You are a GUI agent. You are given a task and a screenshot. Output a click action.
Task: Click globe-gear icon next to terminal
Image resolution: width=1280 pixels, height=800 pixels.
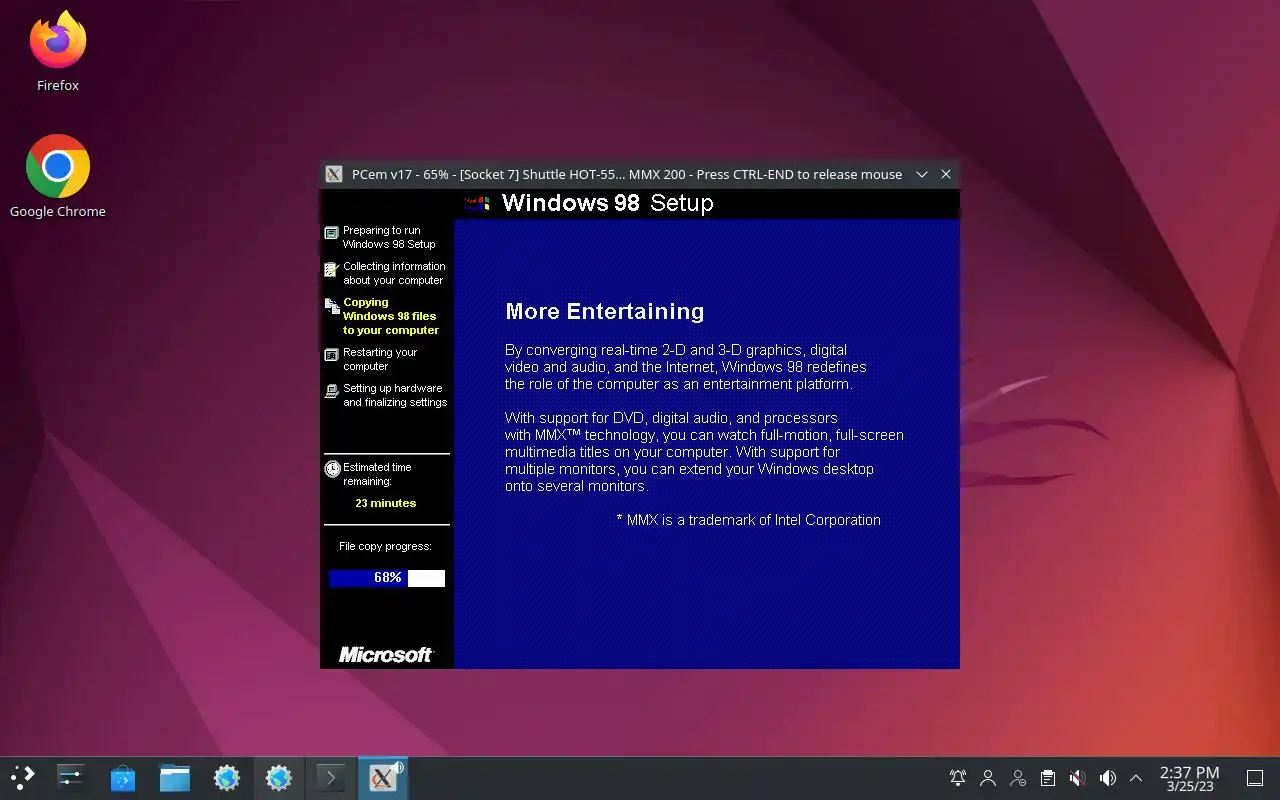279,778
